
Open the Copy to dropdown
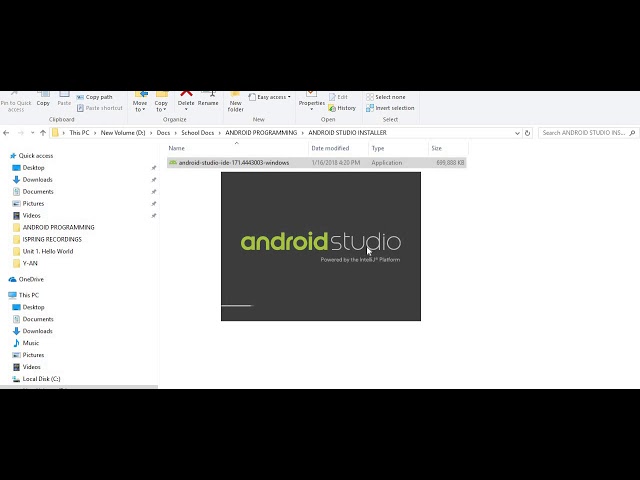[x=161, y=102]
